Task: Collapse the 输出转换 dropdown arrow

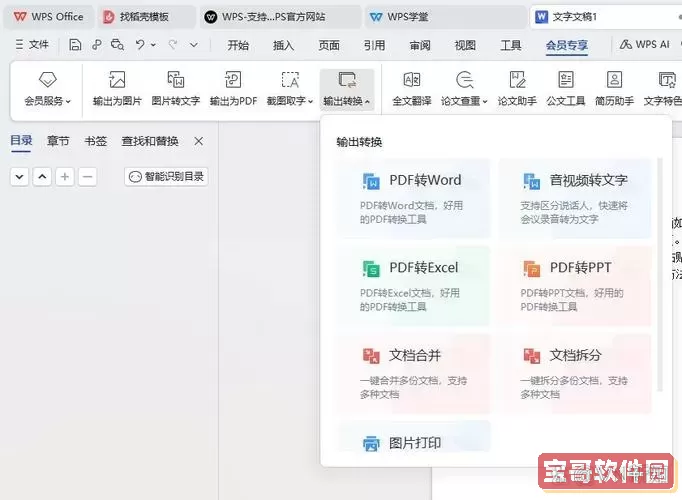Action: pyautogui.click(x=368, y=102)
